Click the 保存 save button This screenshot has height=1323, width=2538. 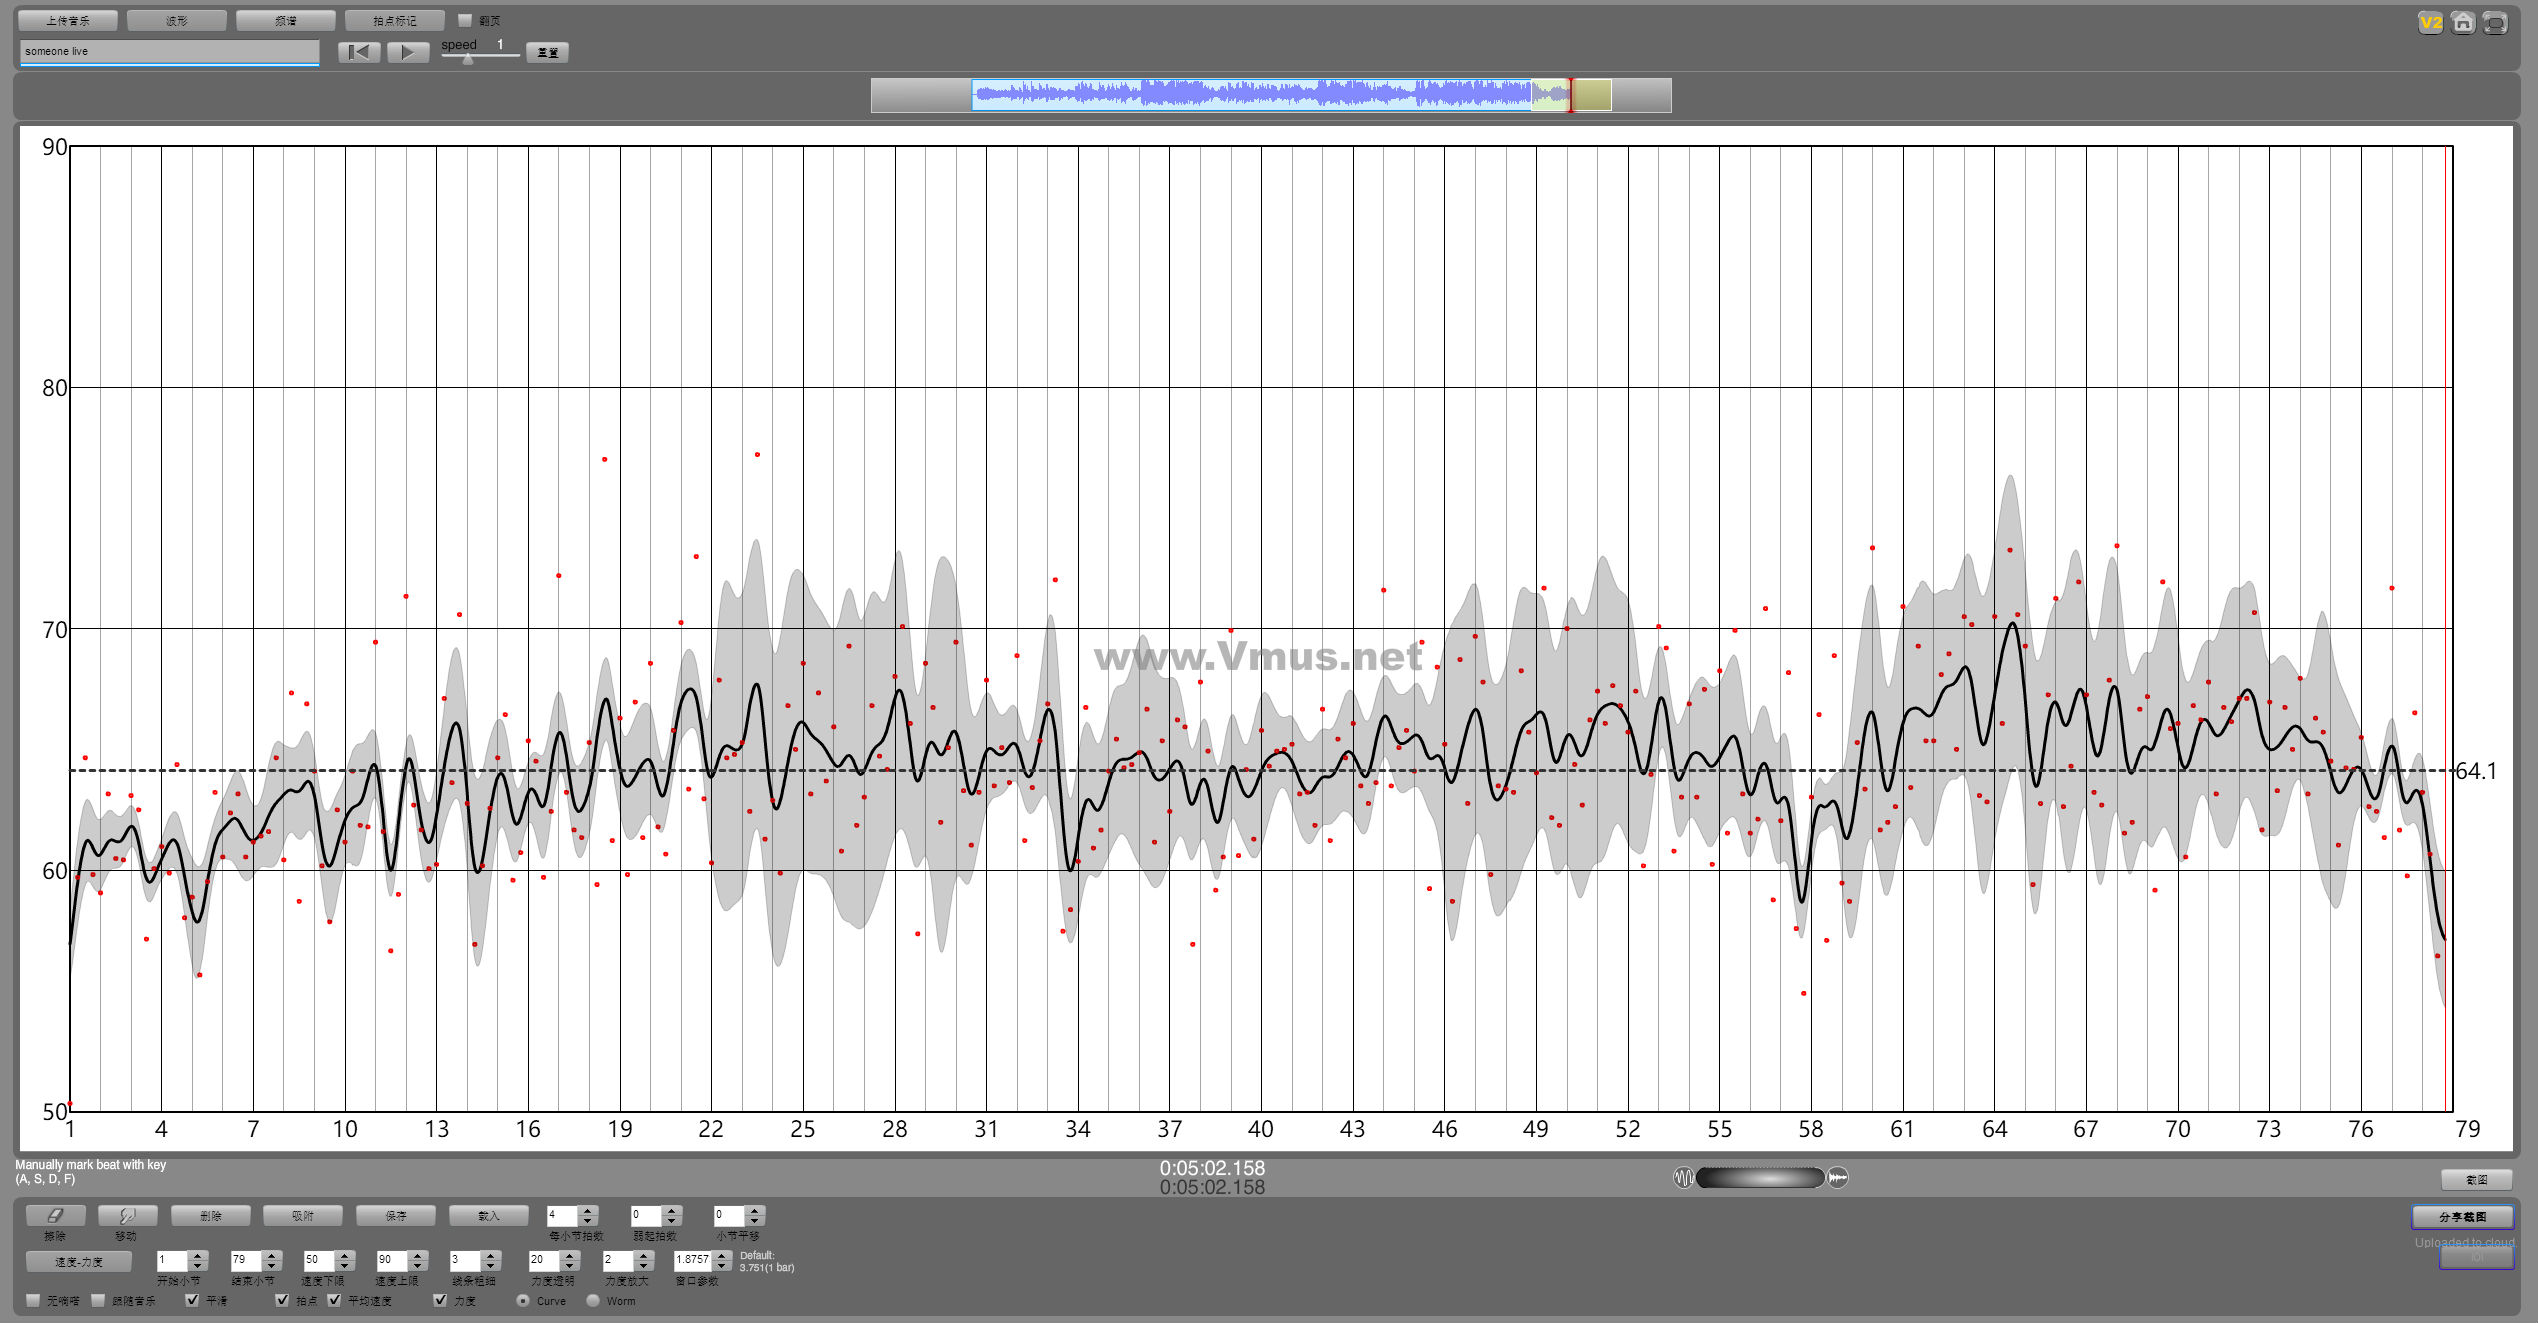396,1215
